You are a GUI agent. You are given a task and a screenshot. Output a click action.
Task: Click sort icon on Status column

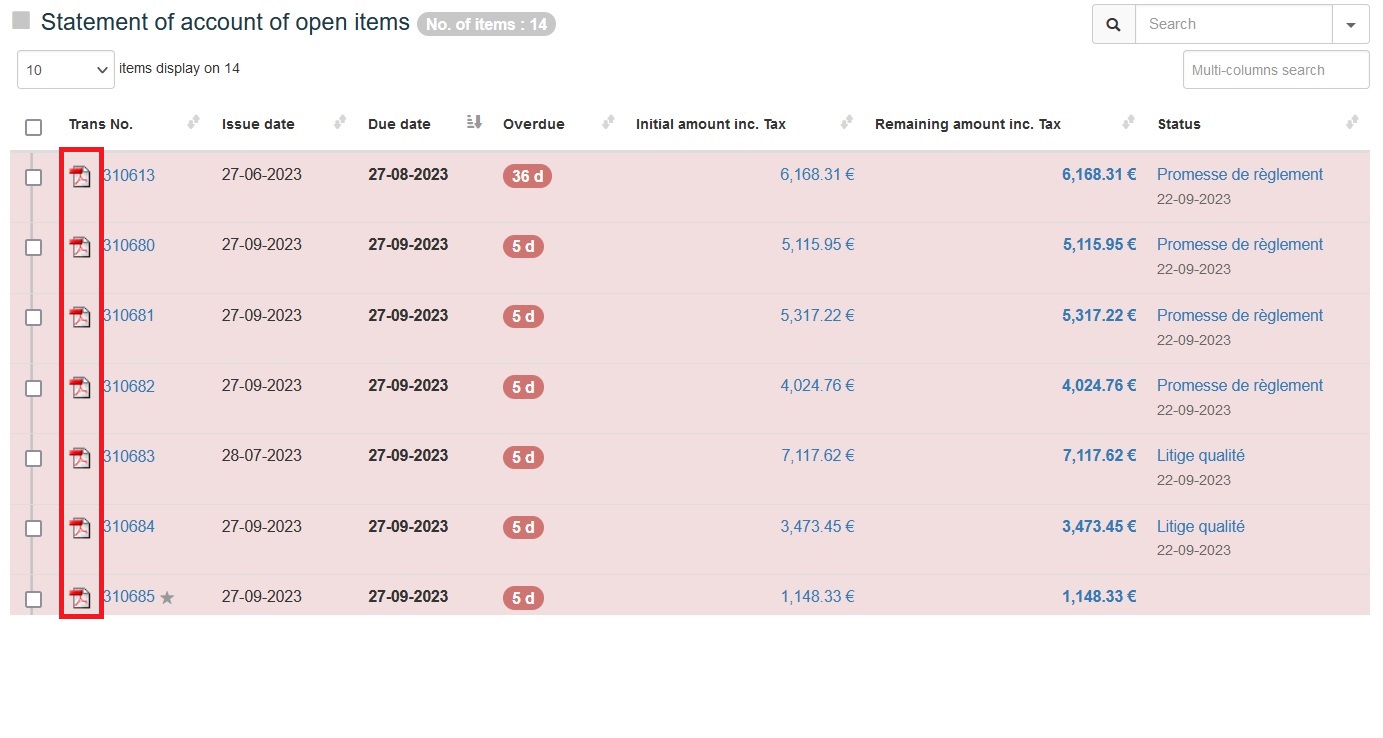point(1352,123)
